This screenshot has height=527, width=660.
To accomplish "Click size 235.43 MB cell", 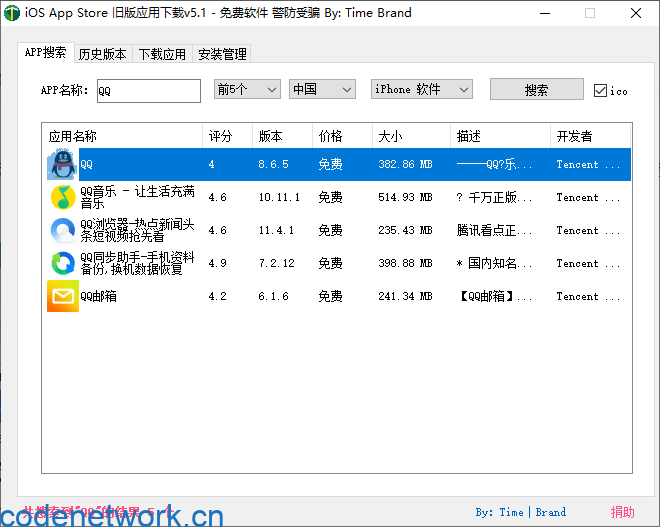I will (x=405, y=230).
